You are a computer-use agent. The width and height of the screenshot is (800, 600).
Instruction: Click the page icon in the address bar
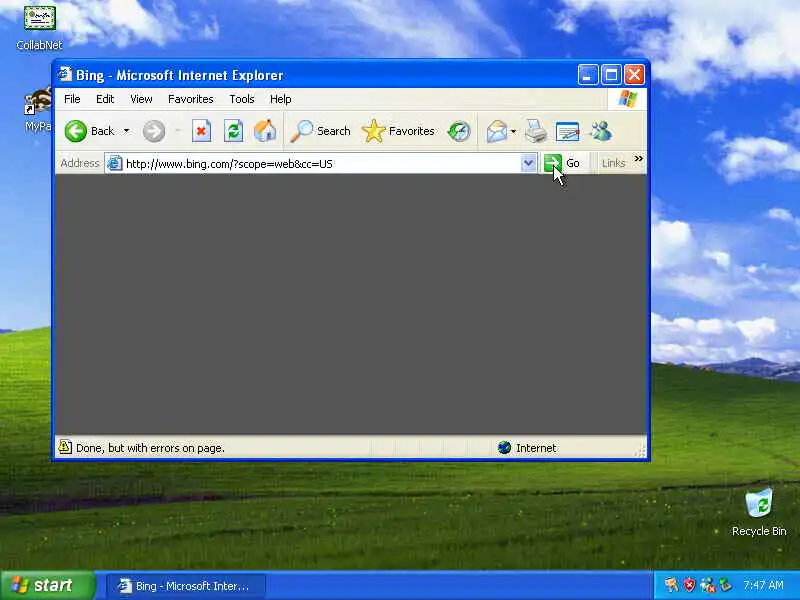coord(114,163)
